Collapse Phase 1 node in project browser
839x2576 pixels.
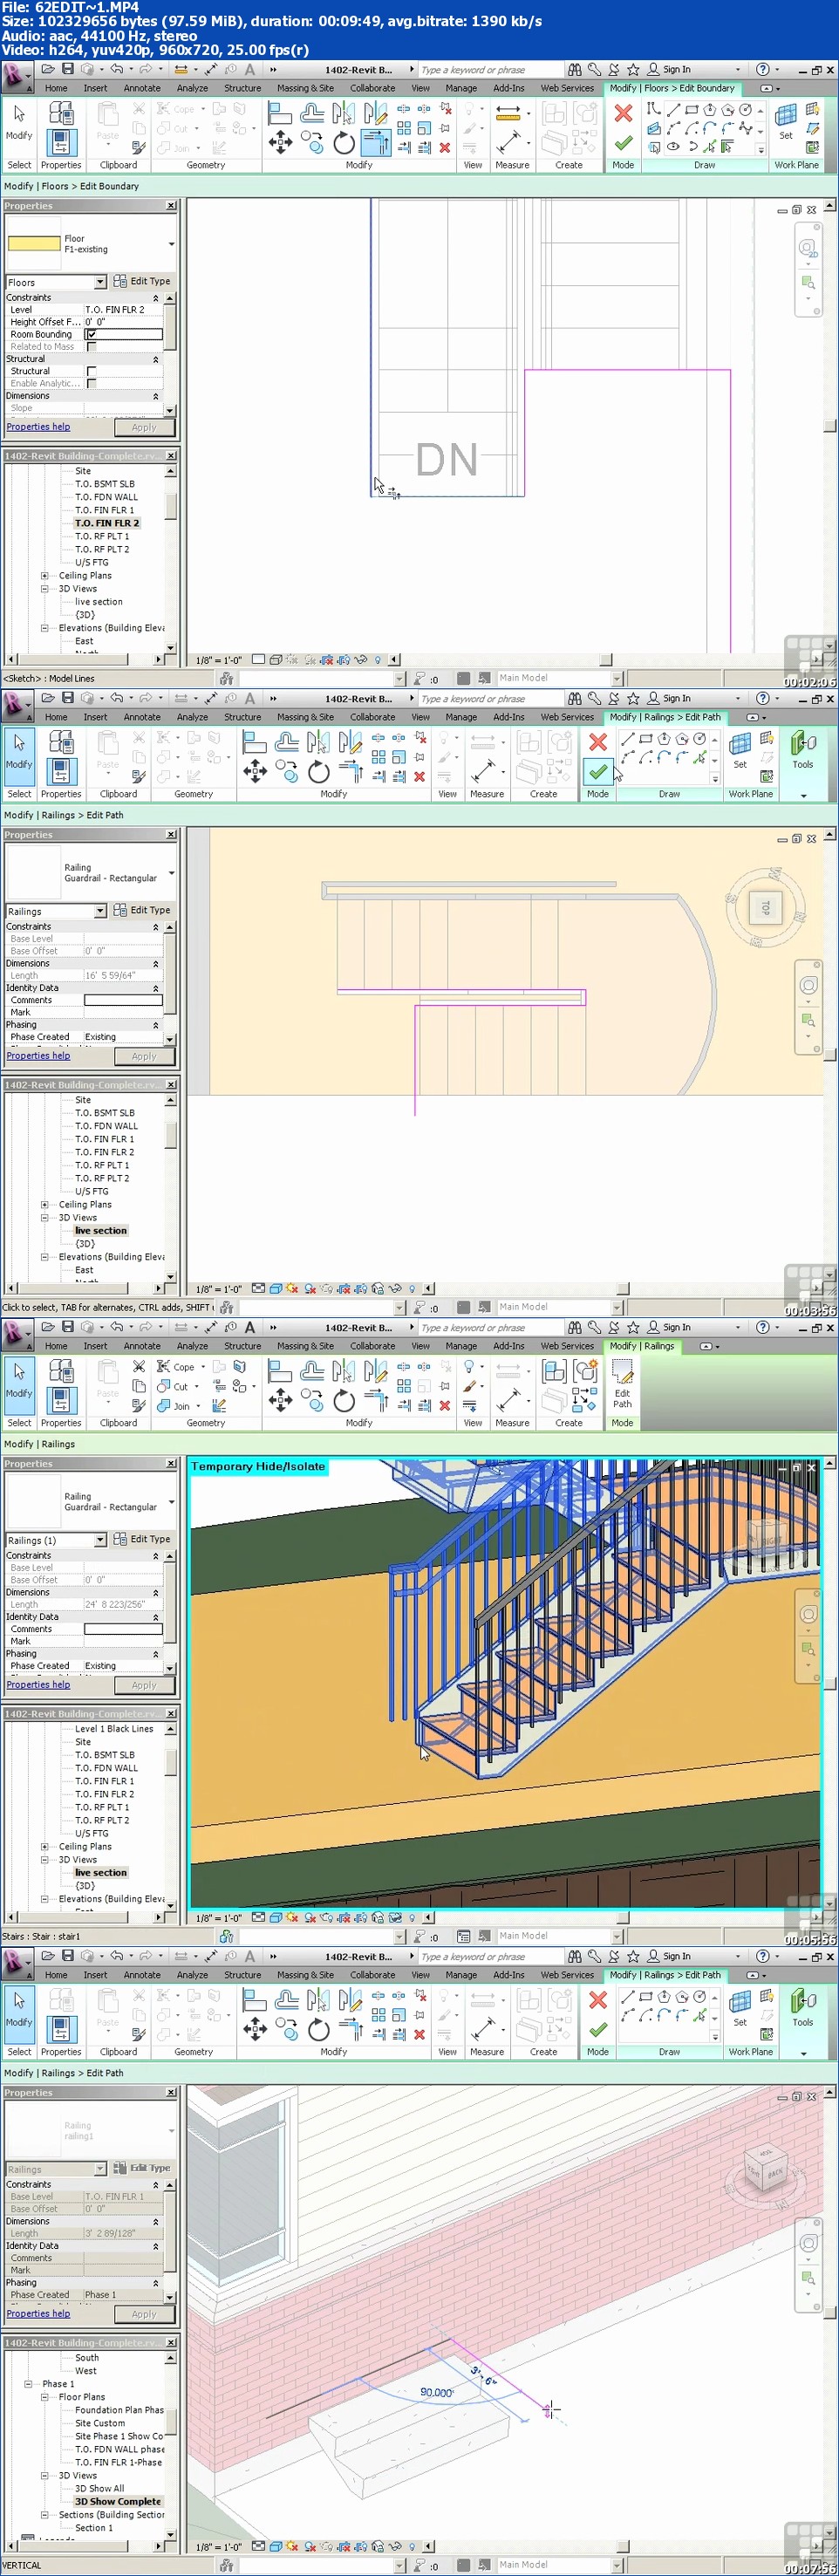pos(28,2384)
